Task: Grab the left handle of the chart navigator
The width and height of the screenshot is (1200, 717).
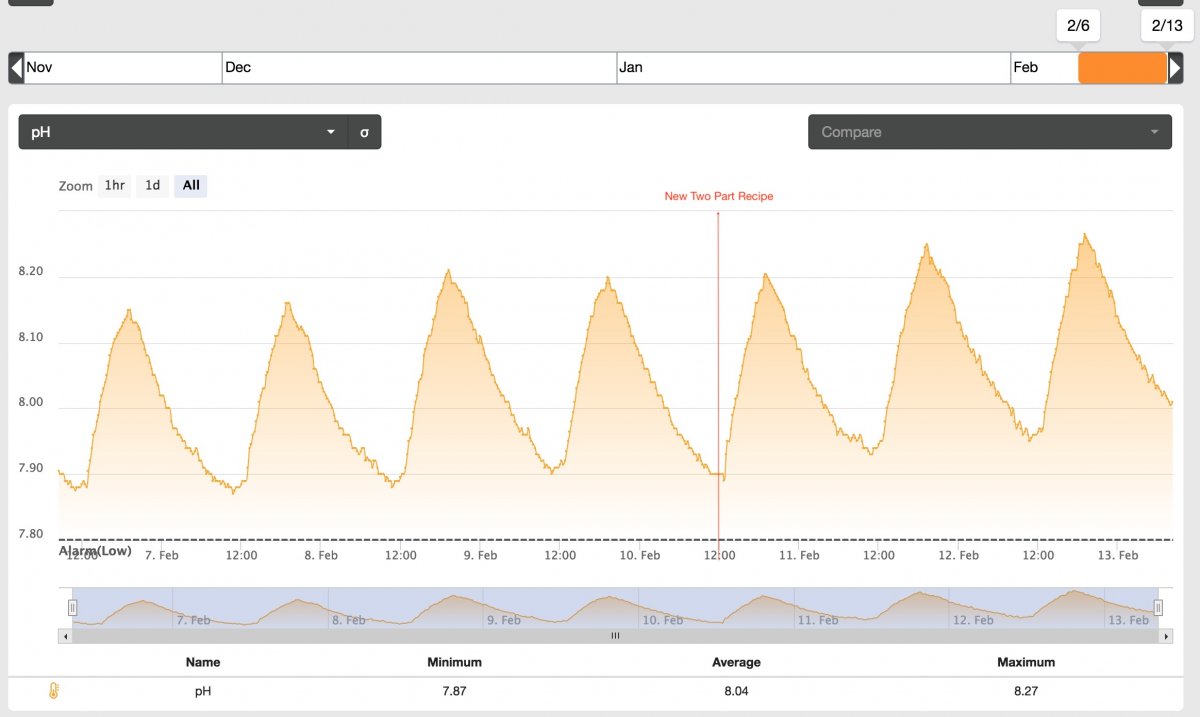Action: click(x=72, y=607)
